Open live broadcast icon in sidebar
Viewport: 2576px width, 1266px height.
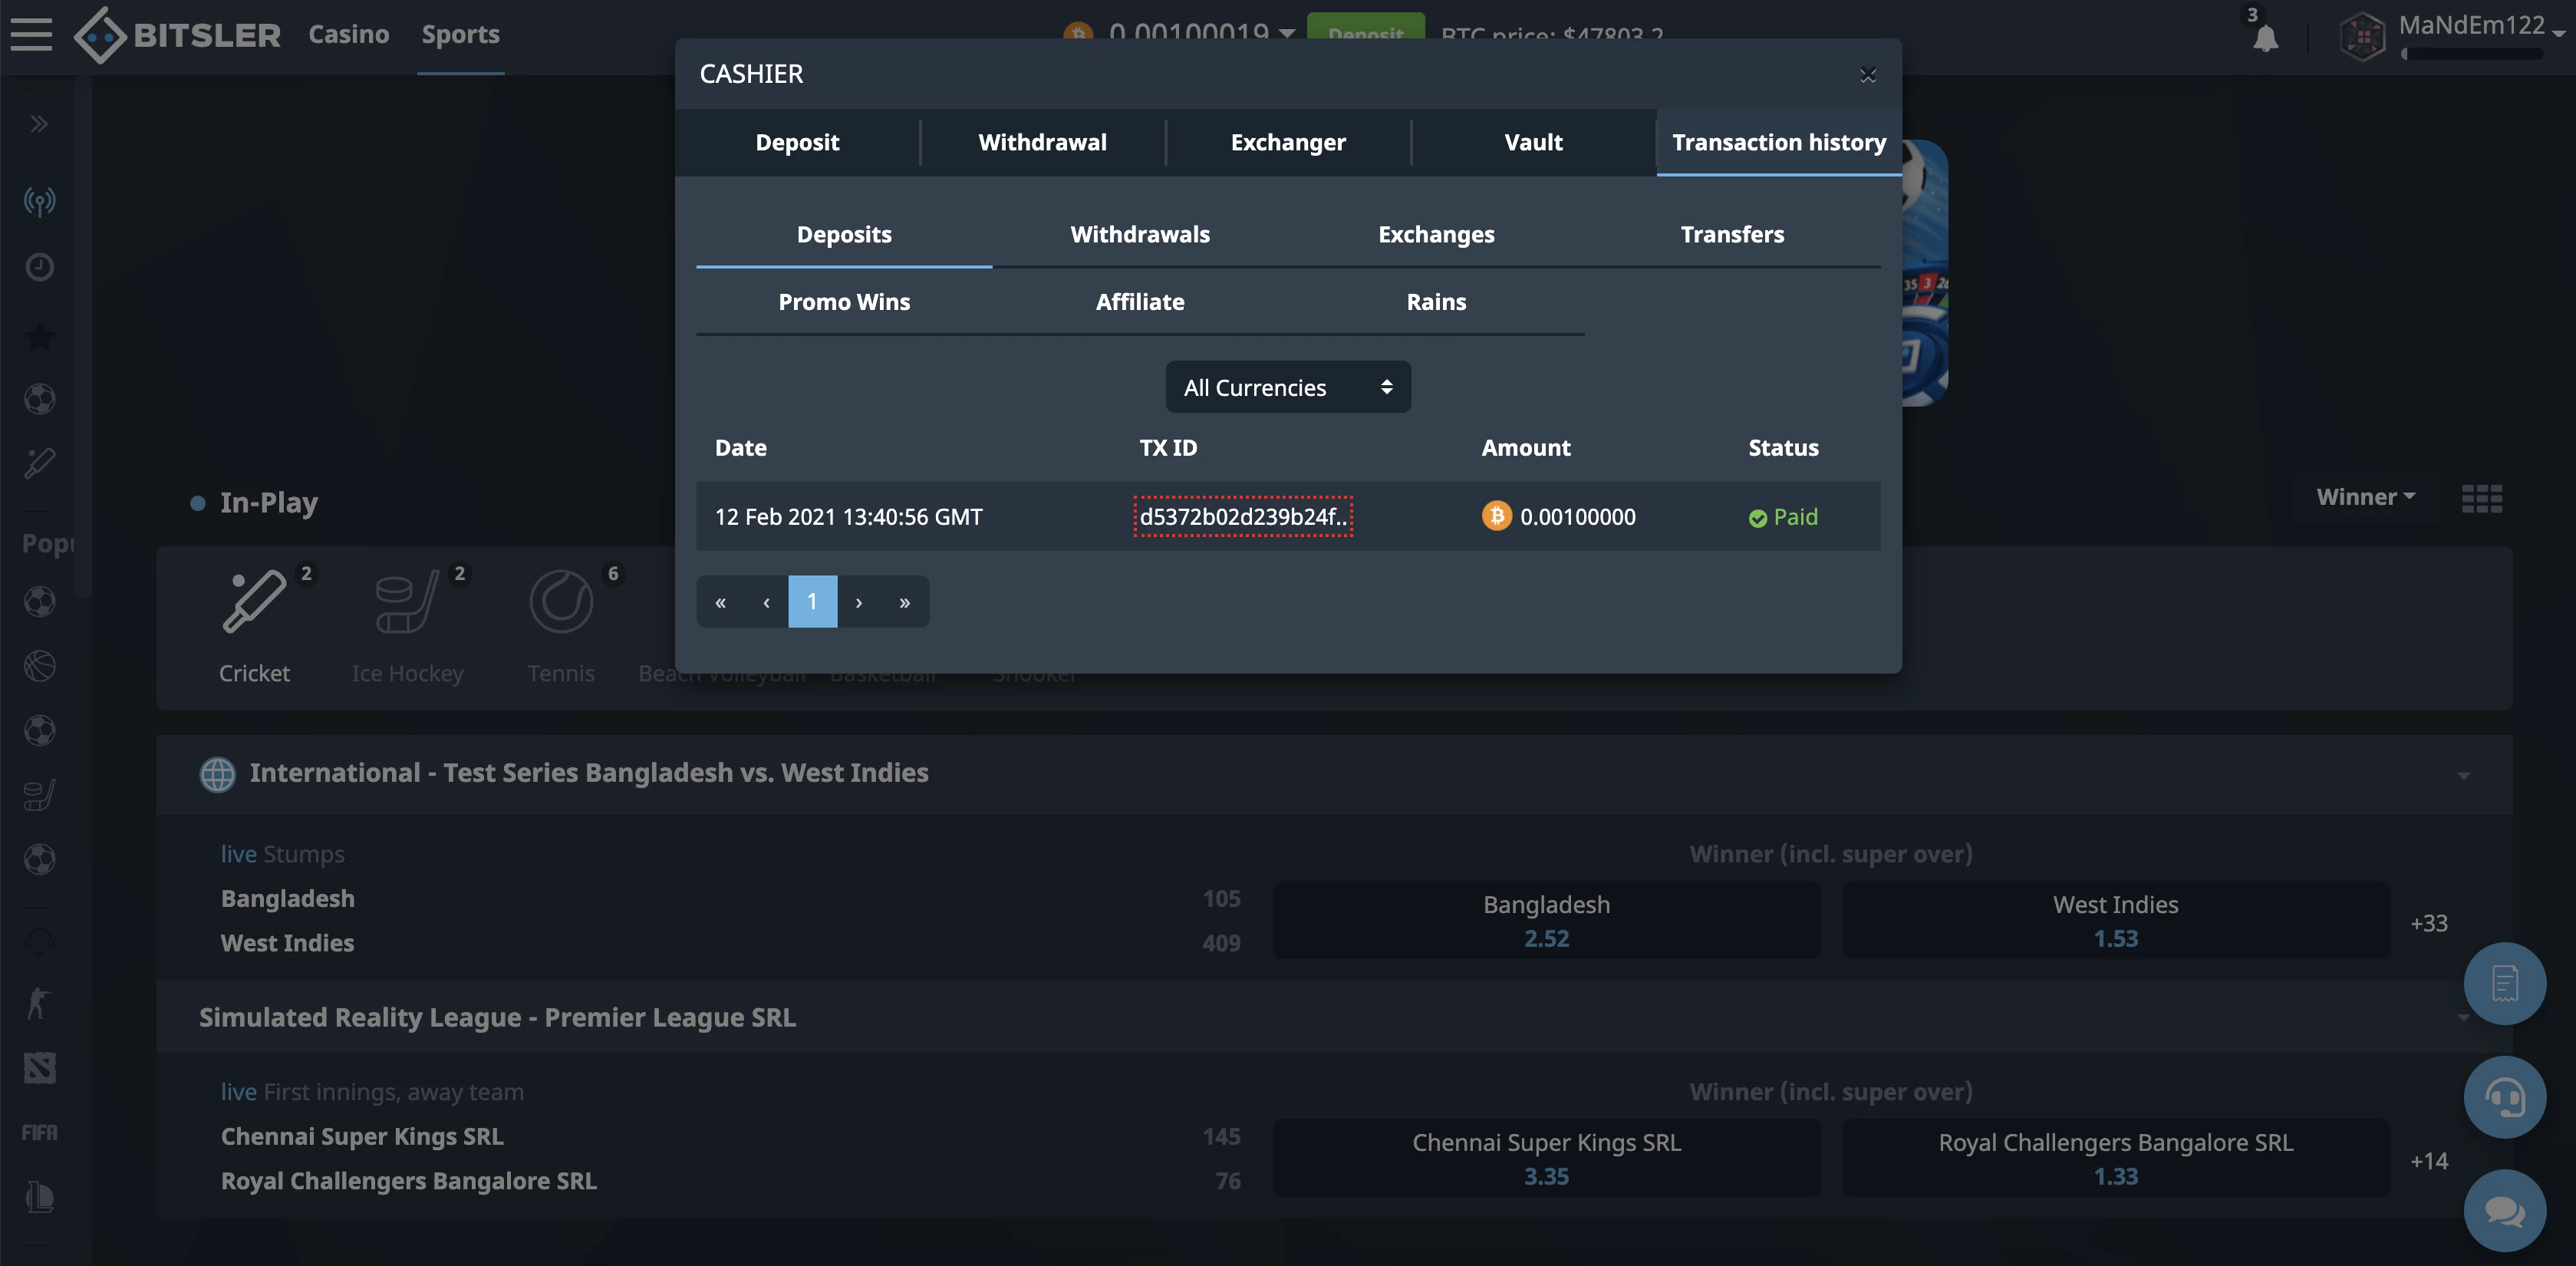[x=39, y=201]
